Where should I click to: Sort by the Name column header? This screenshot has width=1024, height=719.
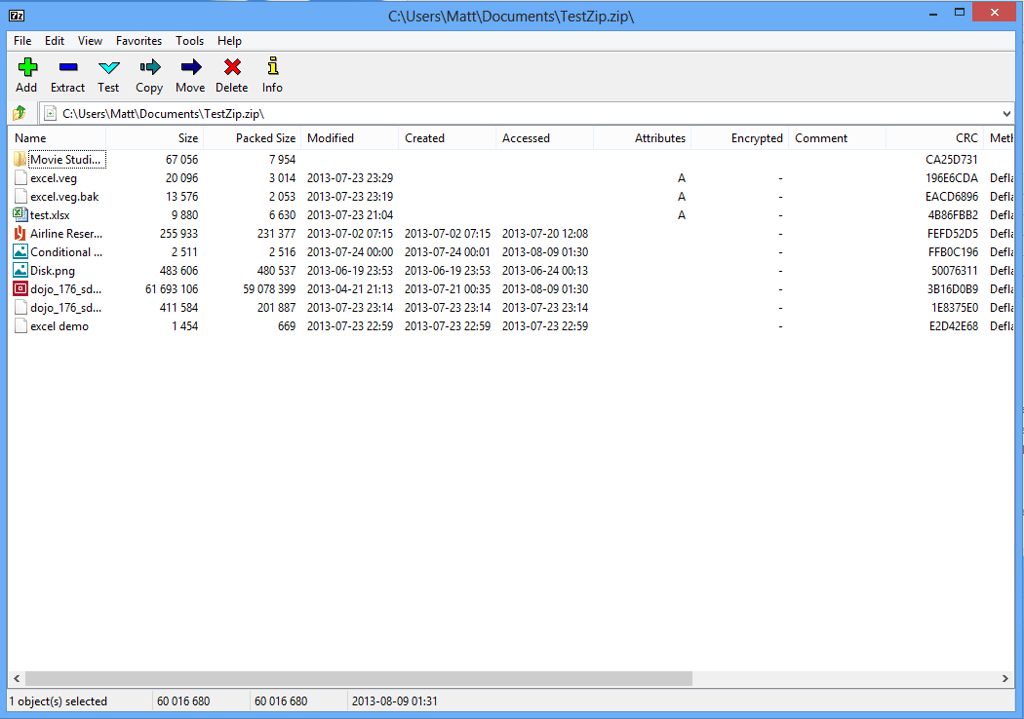pyautogui.click(x=57, y=138)
